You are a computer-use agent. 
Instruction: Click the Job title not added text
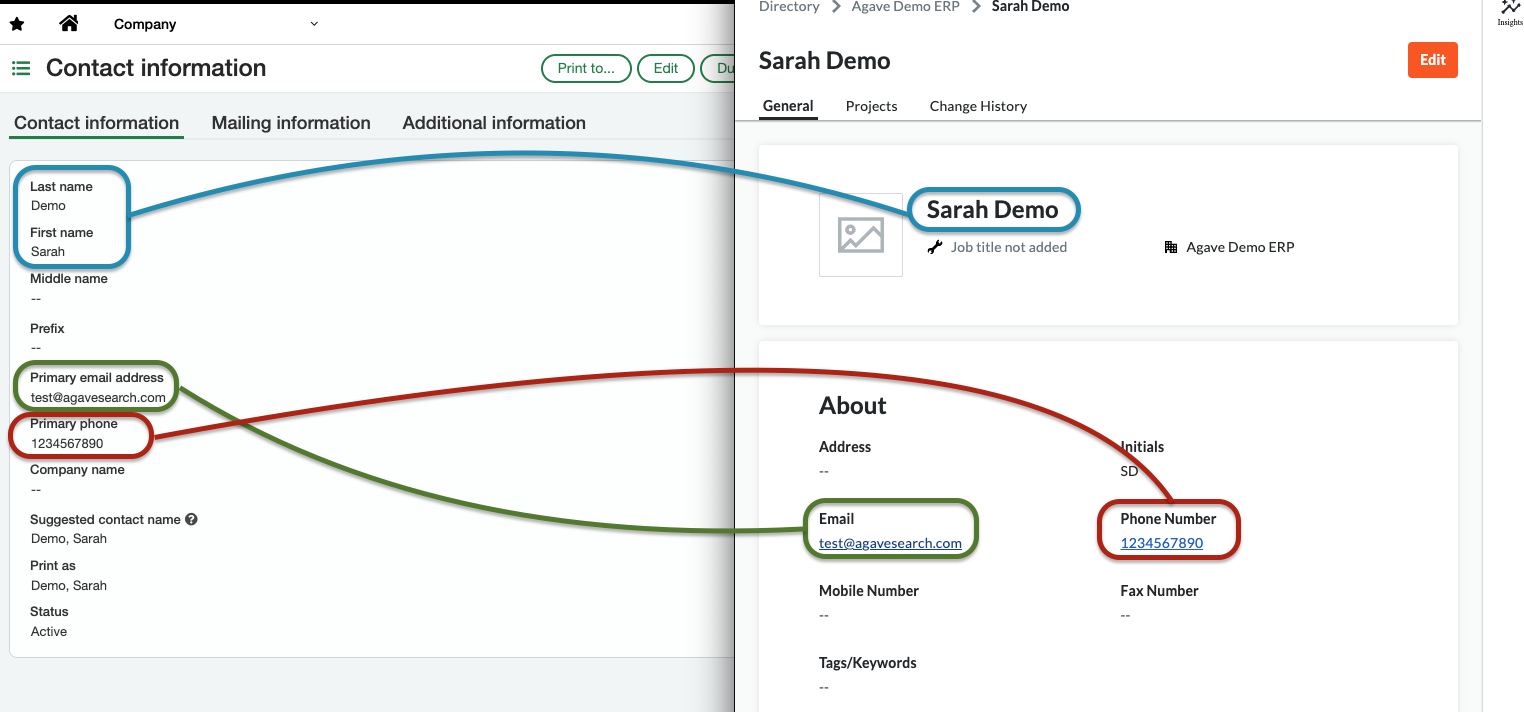click(x=1009, y=247)
